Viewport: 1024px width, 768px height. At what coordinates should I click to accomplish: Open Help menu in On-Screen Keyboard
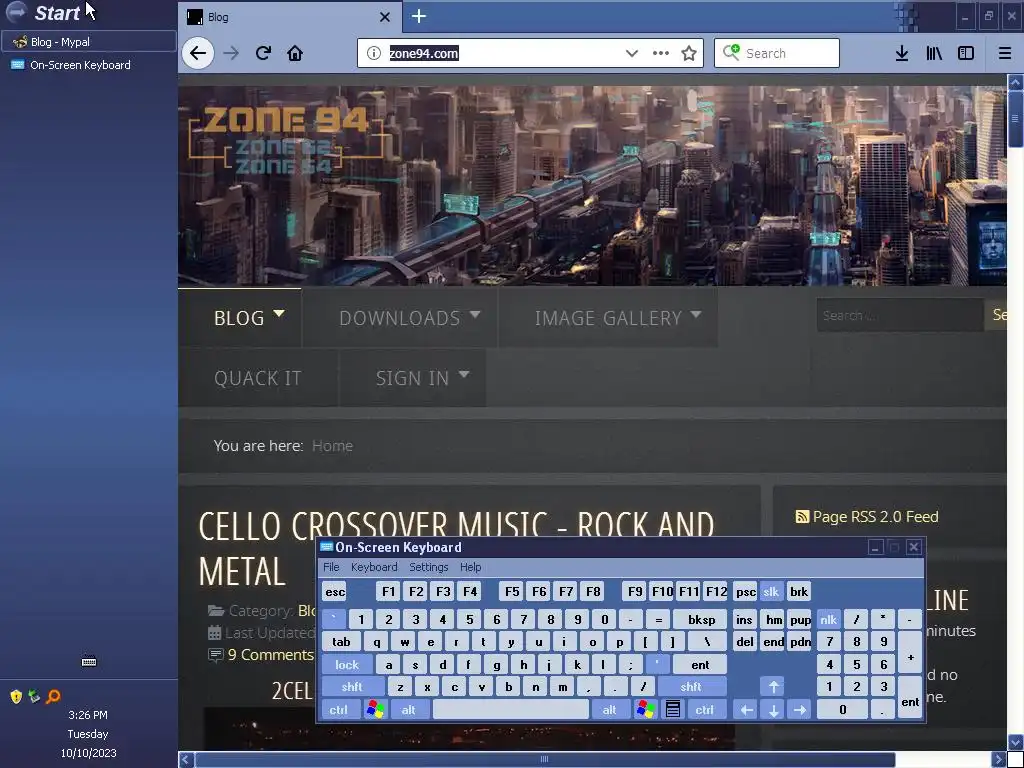[470, 568]
